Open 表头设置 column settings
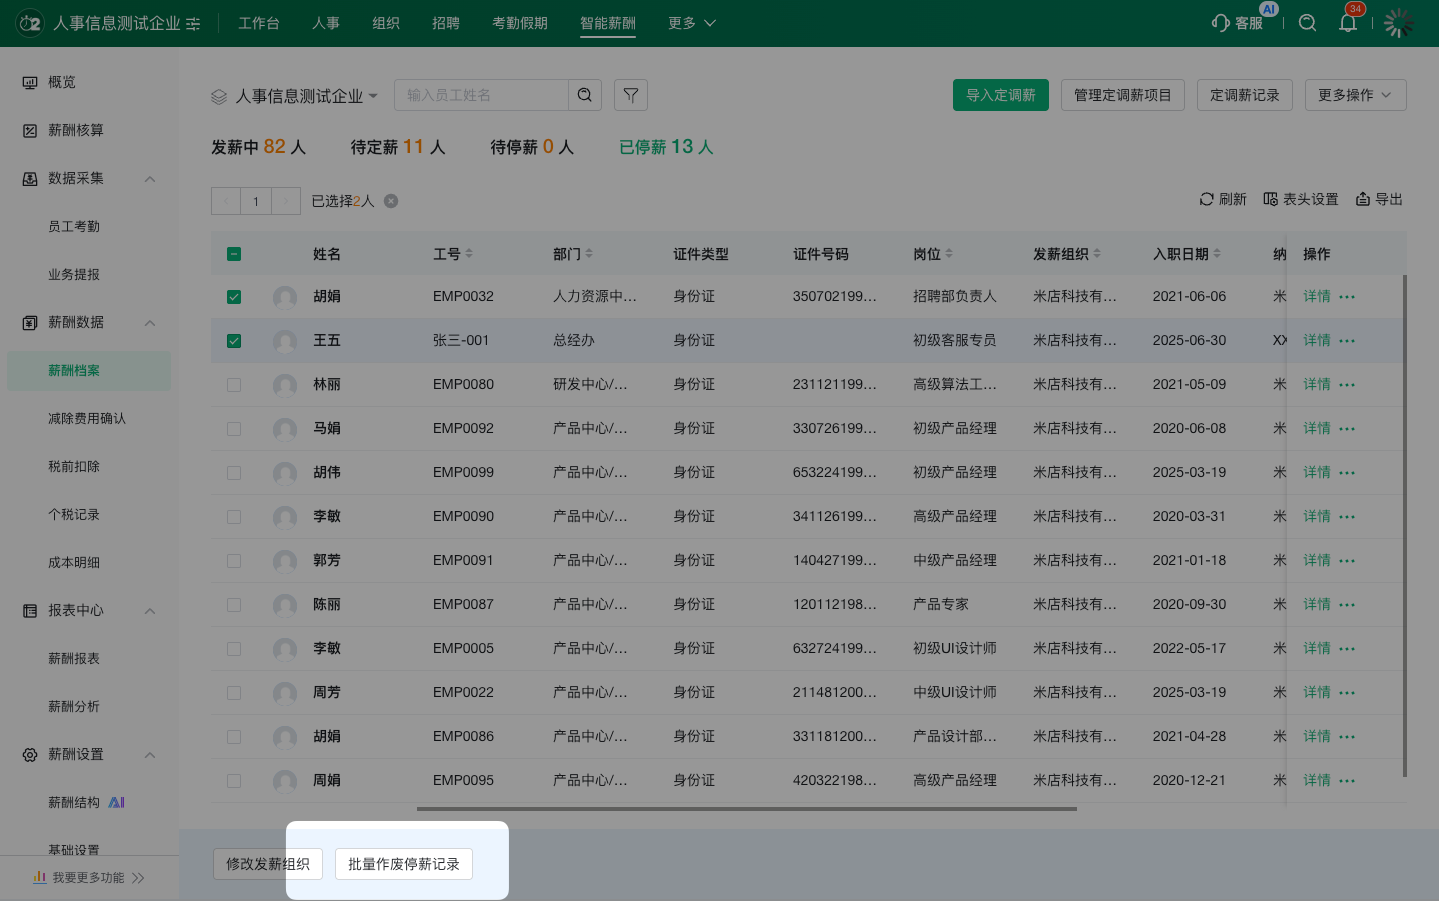Image resolution: width=1439 pixels, height=901 pixels. 1300,200
